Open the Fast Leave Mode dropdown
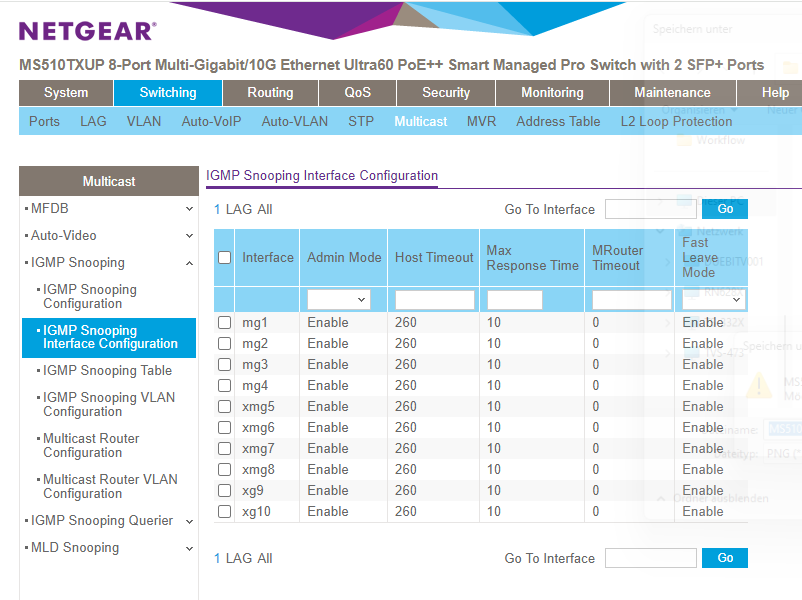 (x=714, y=299)
